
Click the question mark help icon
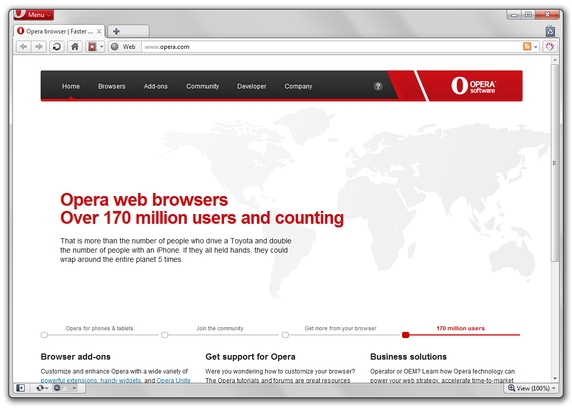tap(378, 86)
